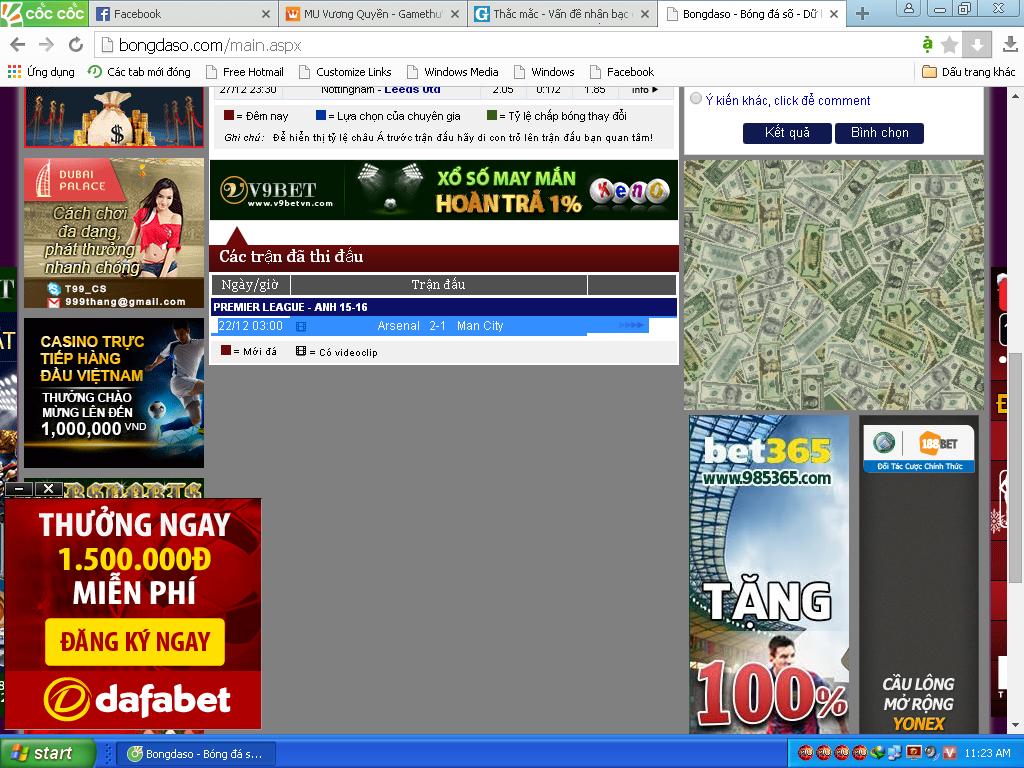
Task: Close the Thắc mắc tab
Action: 645,14
